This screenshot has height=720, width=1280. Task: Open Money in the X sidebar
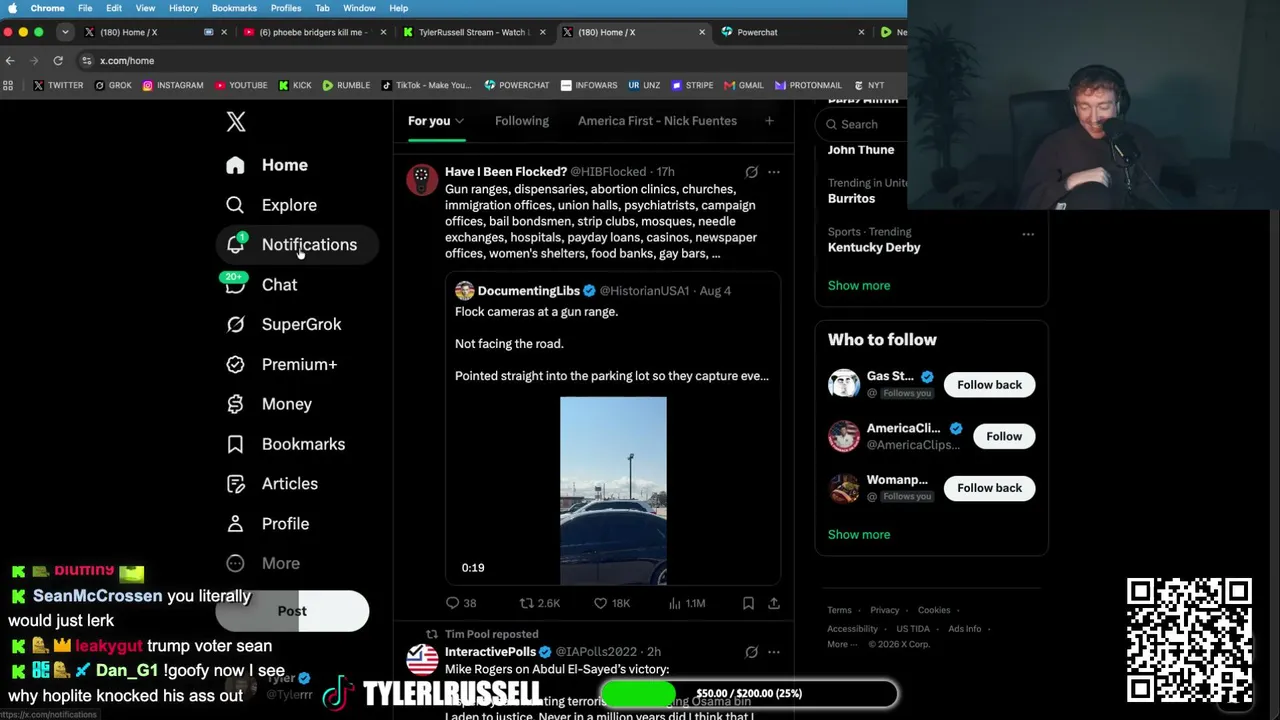pos(268,404)
